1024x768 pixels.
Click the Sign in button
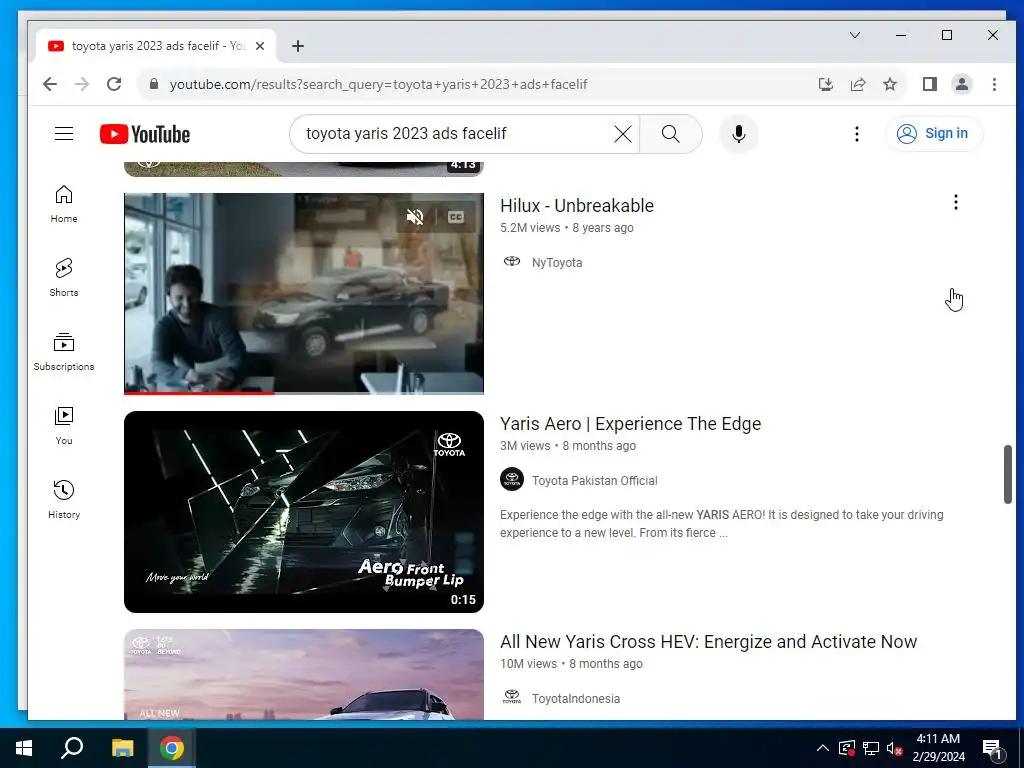click(934, 134)
